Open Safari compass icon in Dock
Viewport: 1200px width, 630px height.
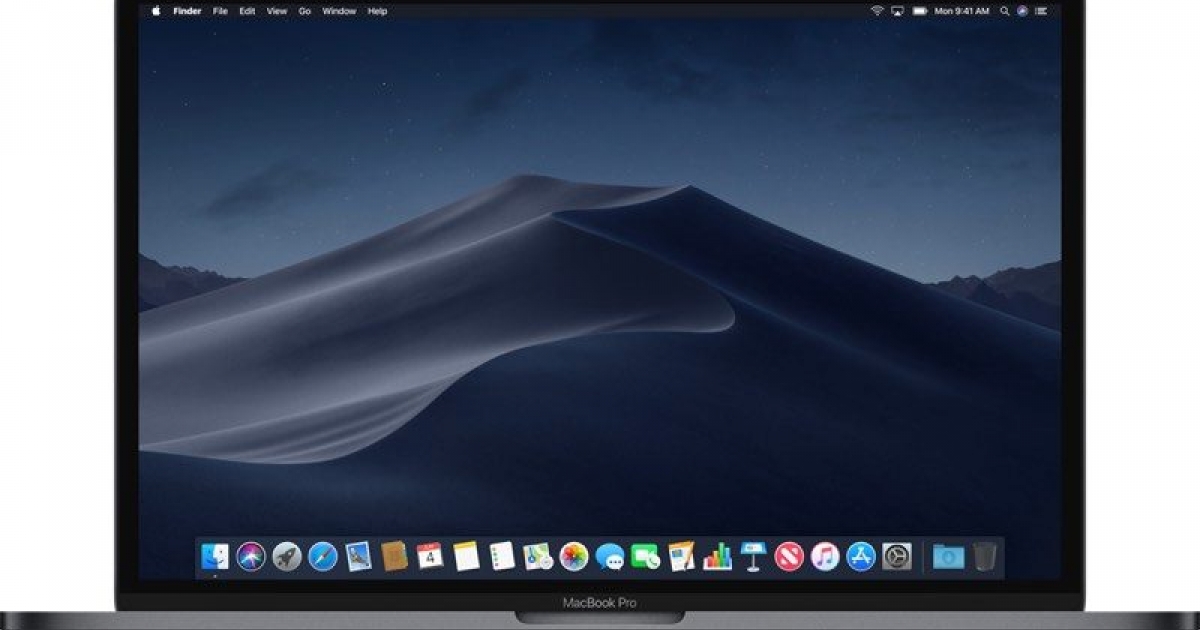coord(323,556)
